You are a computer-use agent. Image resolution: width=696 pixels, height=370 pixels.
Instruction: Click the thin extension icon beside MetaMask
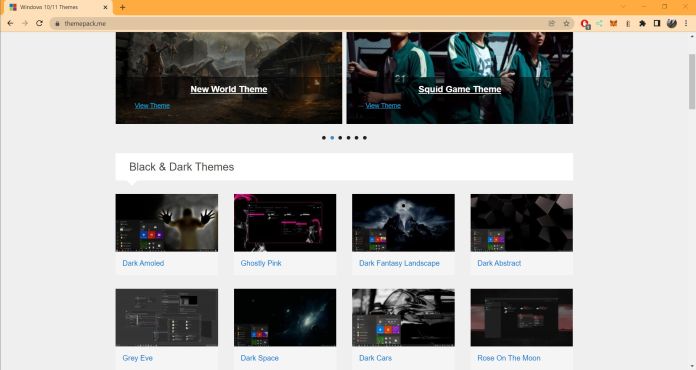click(x=628, y=24)
